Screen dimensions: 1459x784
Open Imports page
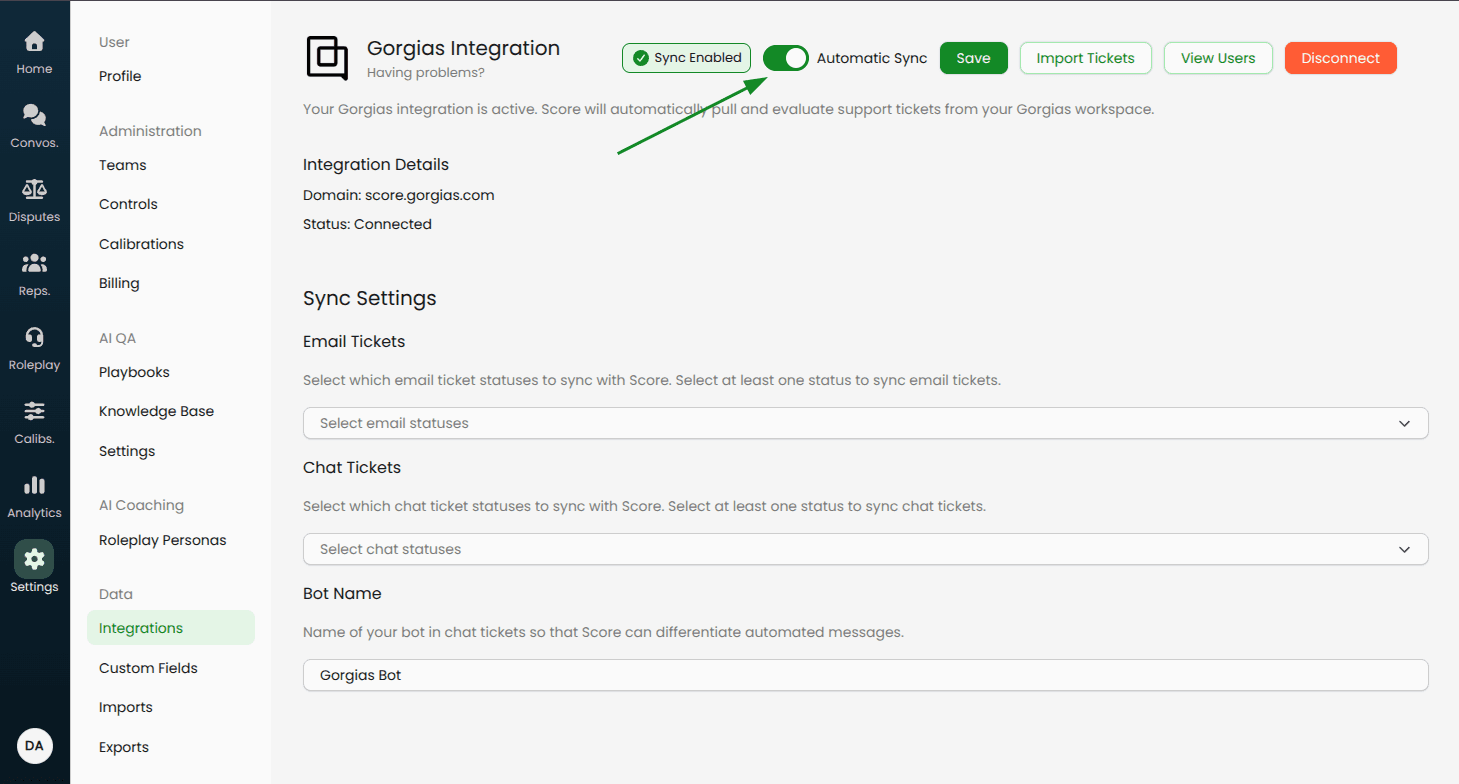126,707
